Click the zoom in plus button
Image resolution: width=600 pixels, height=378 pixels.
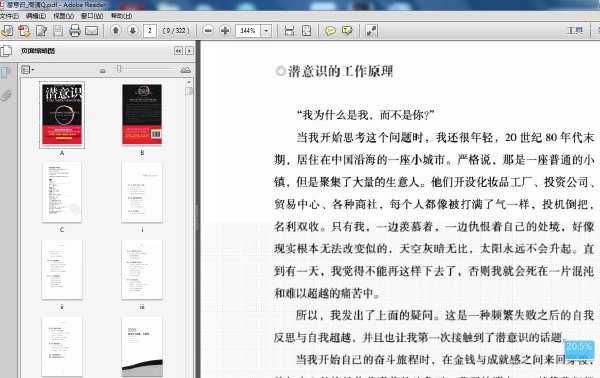pyautogui.click(x=225, y=30)
